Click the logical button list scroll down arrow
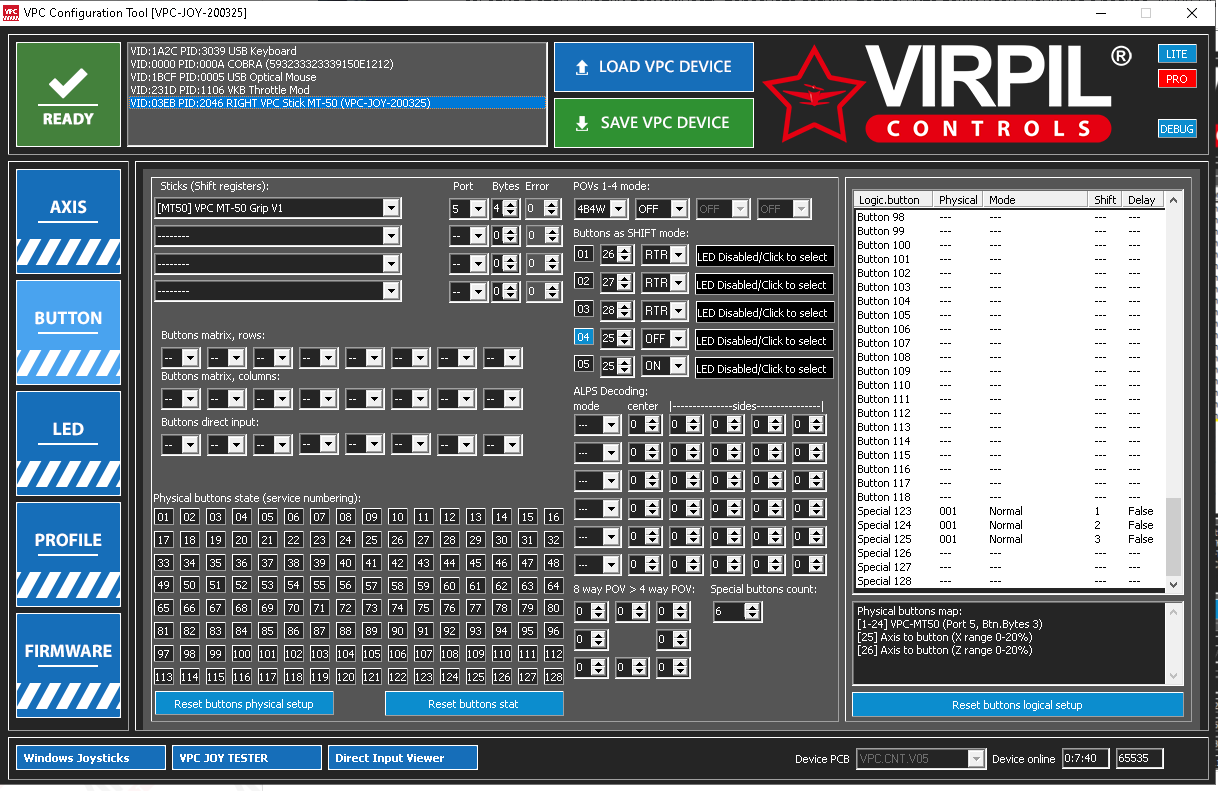1218x791 pixels. (x=1174, y=584)
